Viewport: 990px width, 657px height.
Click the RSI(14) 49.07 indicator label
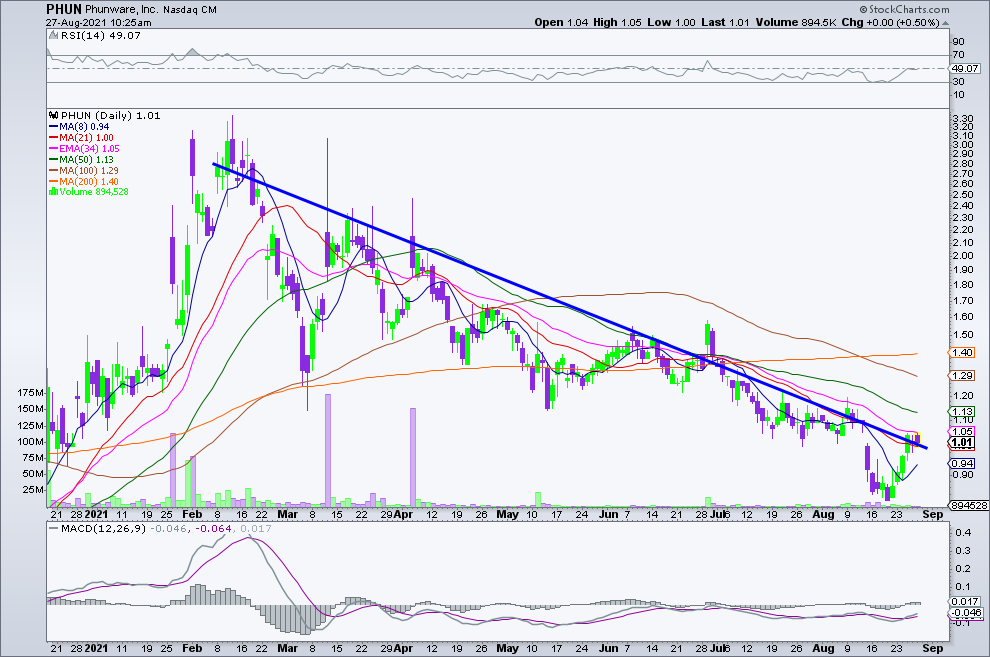pyautogui.click(x=100, y=36)
